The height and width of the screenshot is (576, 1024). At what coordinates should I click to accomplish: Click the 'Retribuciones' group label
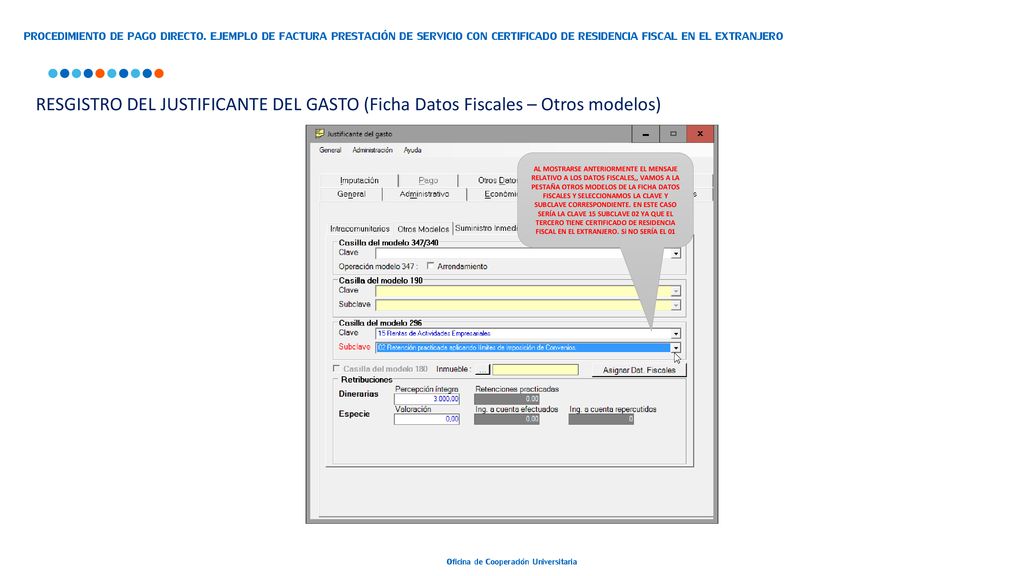pyautogui.click(x=366, y=379)
